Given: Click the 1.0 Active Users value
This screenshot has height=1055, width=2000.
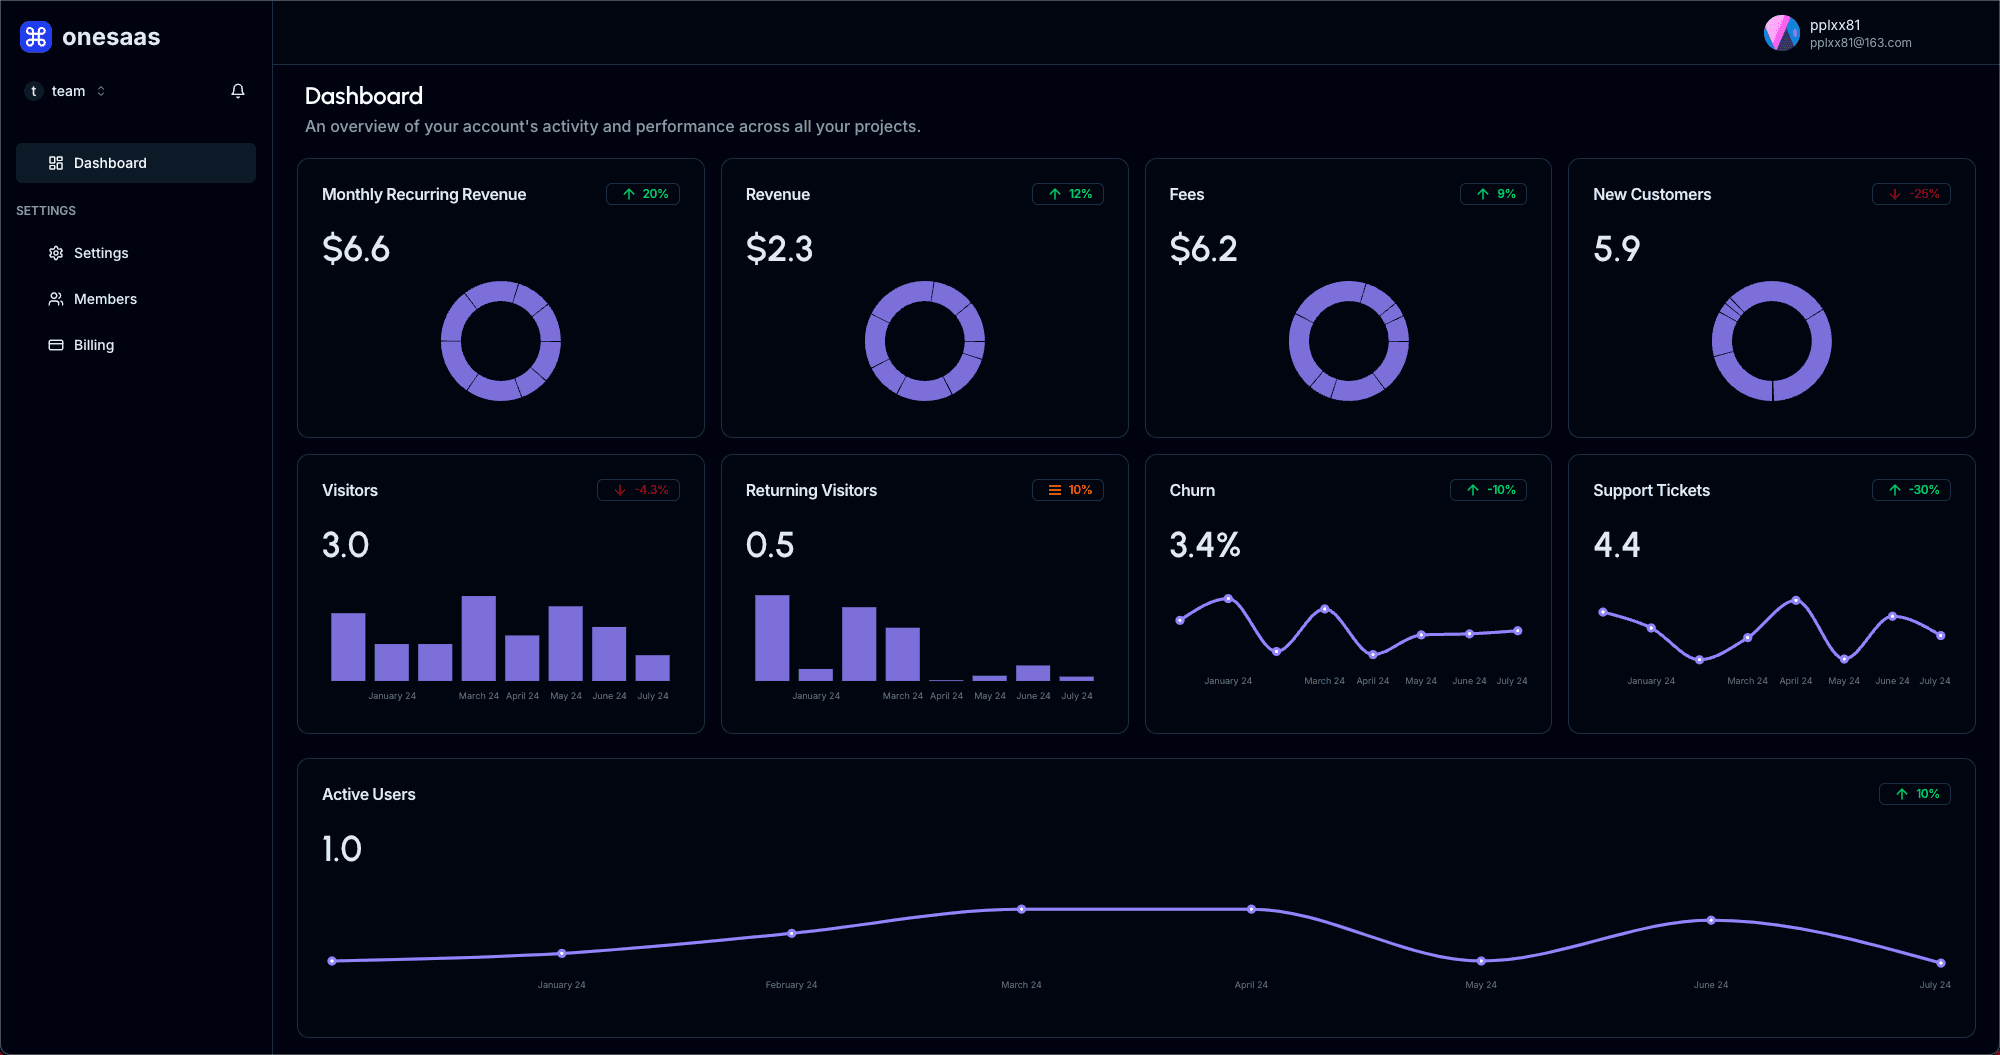Looking at the screenshot, I should [342, 849].
